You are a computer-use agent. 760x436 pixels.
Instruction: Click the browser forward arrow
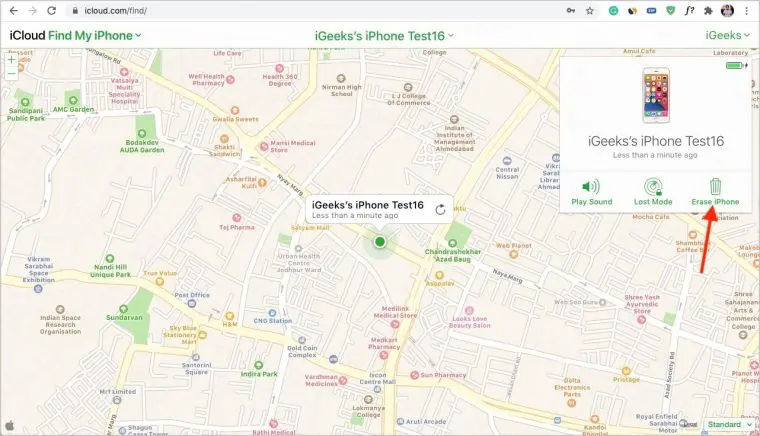point(32,11)
